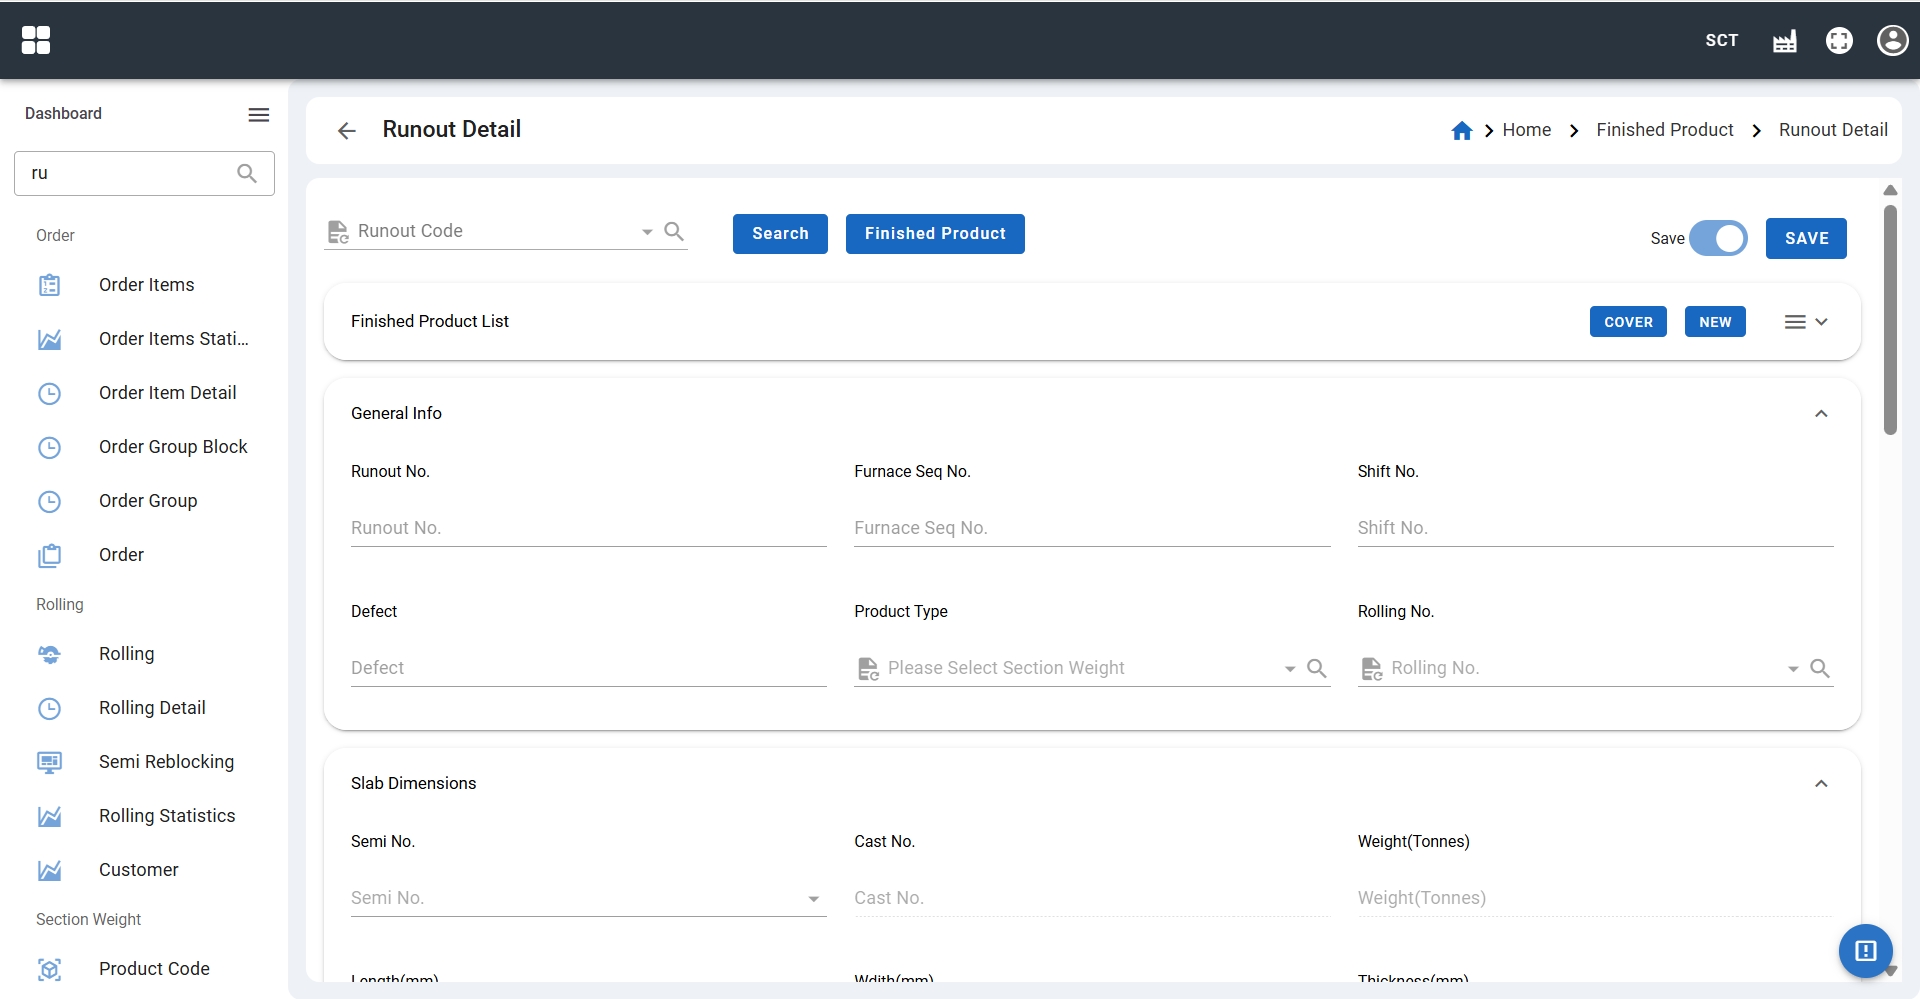Click the search icon in Rolling No. field
Viewport: 1920px width, 999px height.
pyautogui.click(x=1820, y=668)
